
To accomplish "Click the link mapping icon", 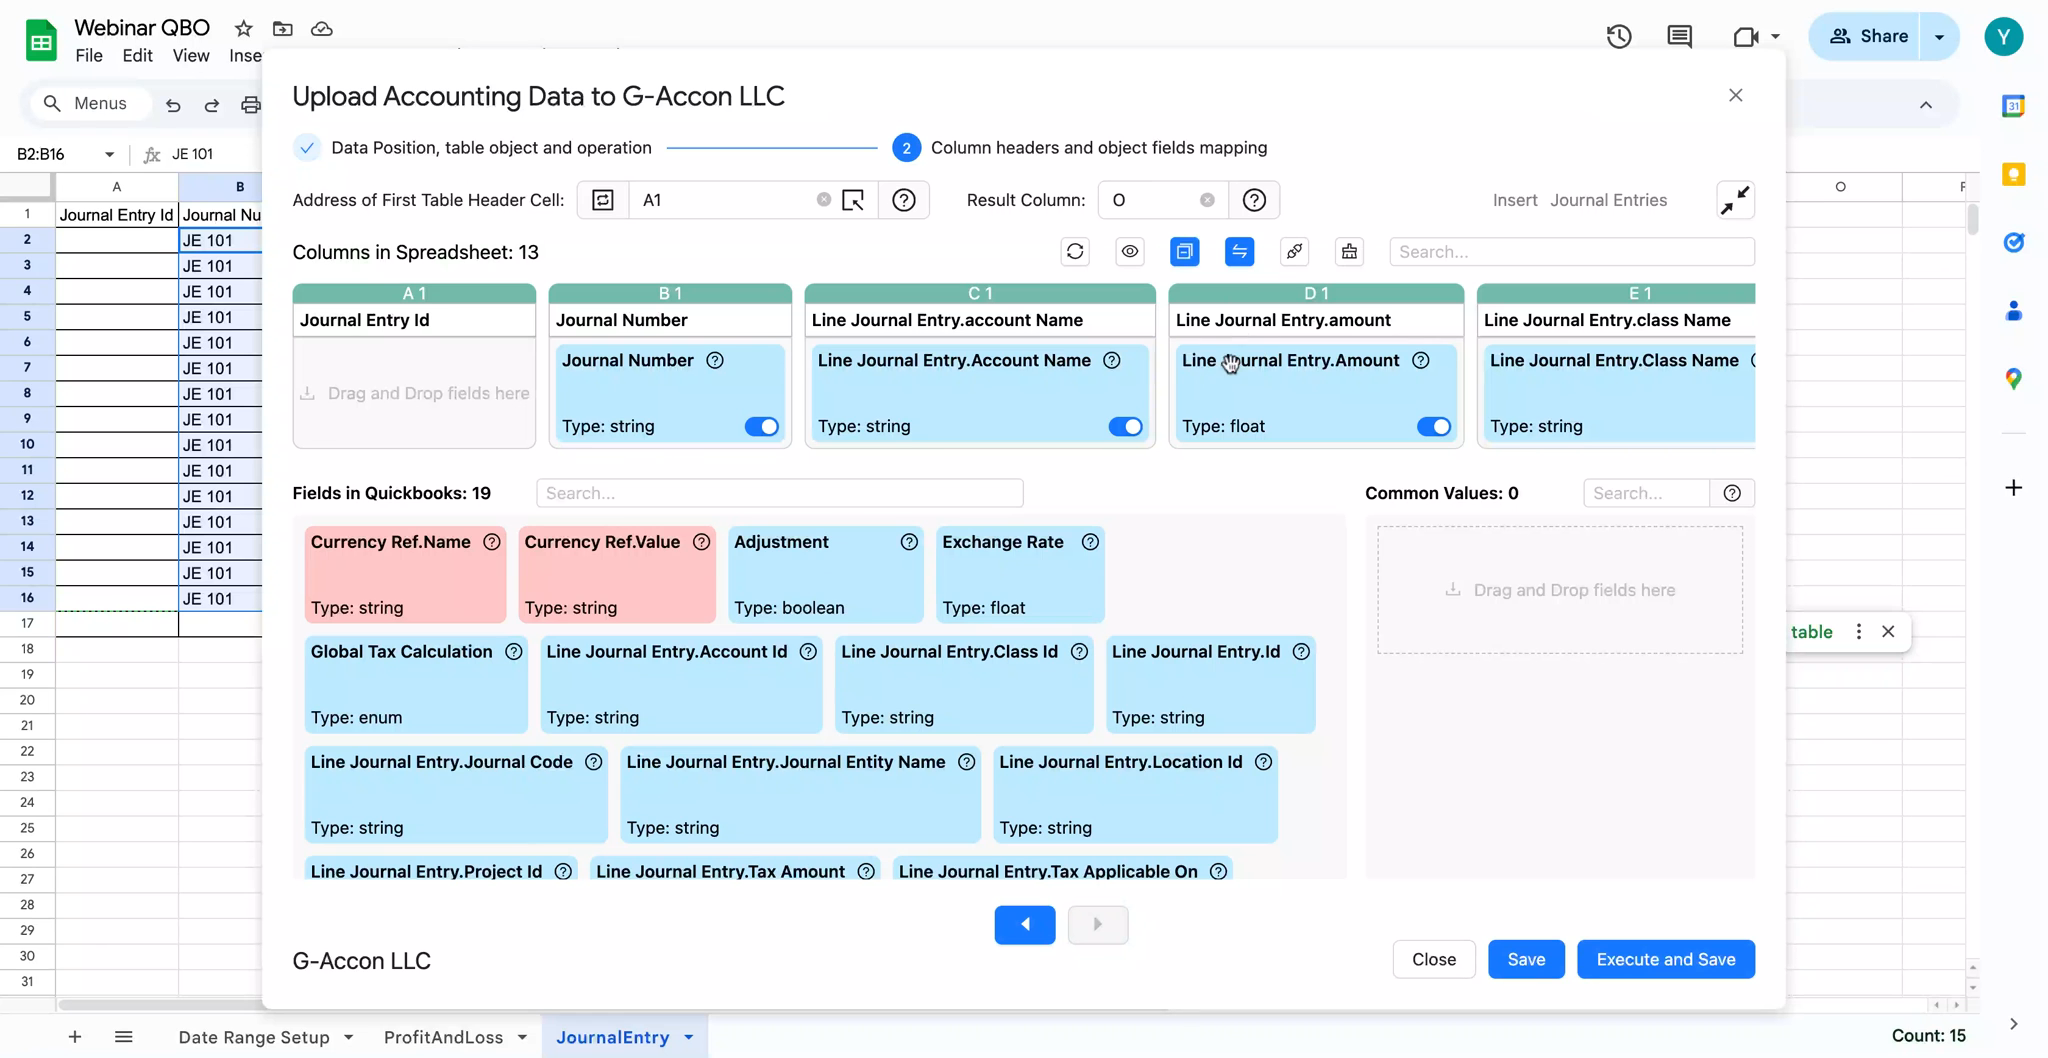I will (1294, 252).
